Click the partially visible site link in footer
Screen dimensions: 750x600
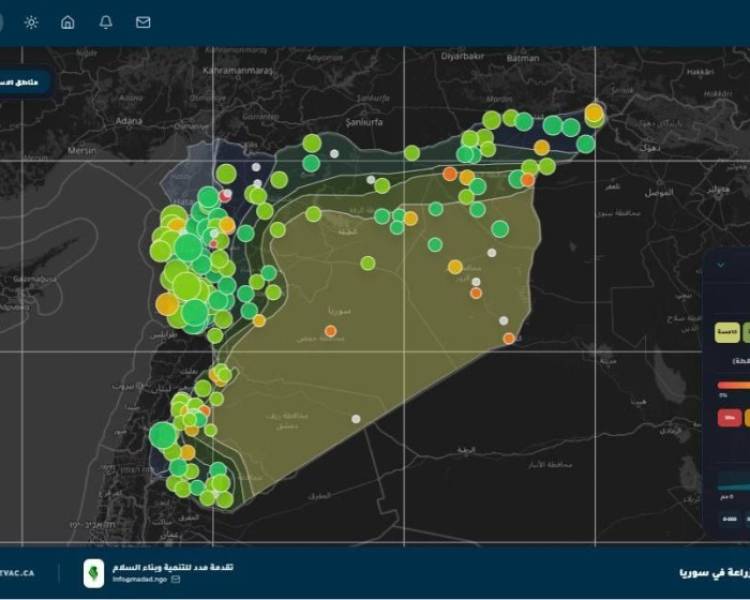click(18, 573)
